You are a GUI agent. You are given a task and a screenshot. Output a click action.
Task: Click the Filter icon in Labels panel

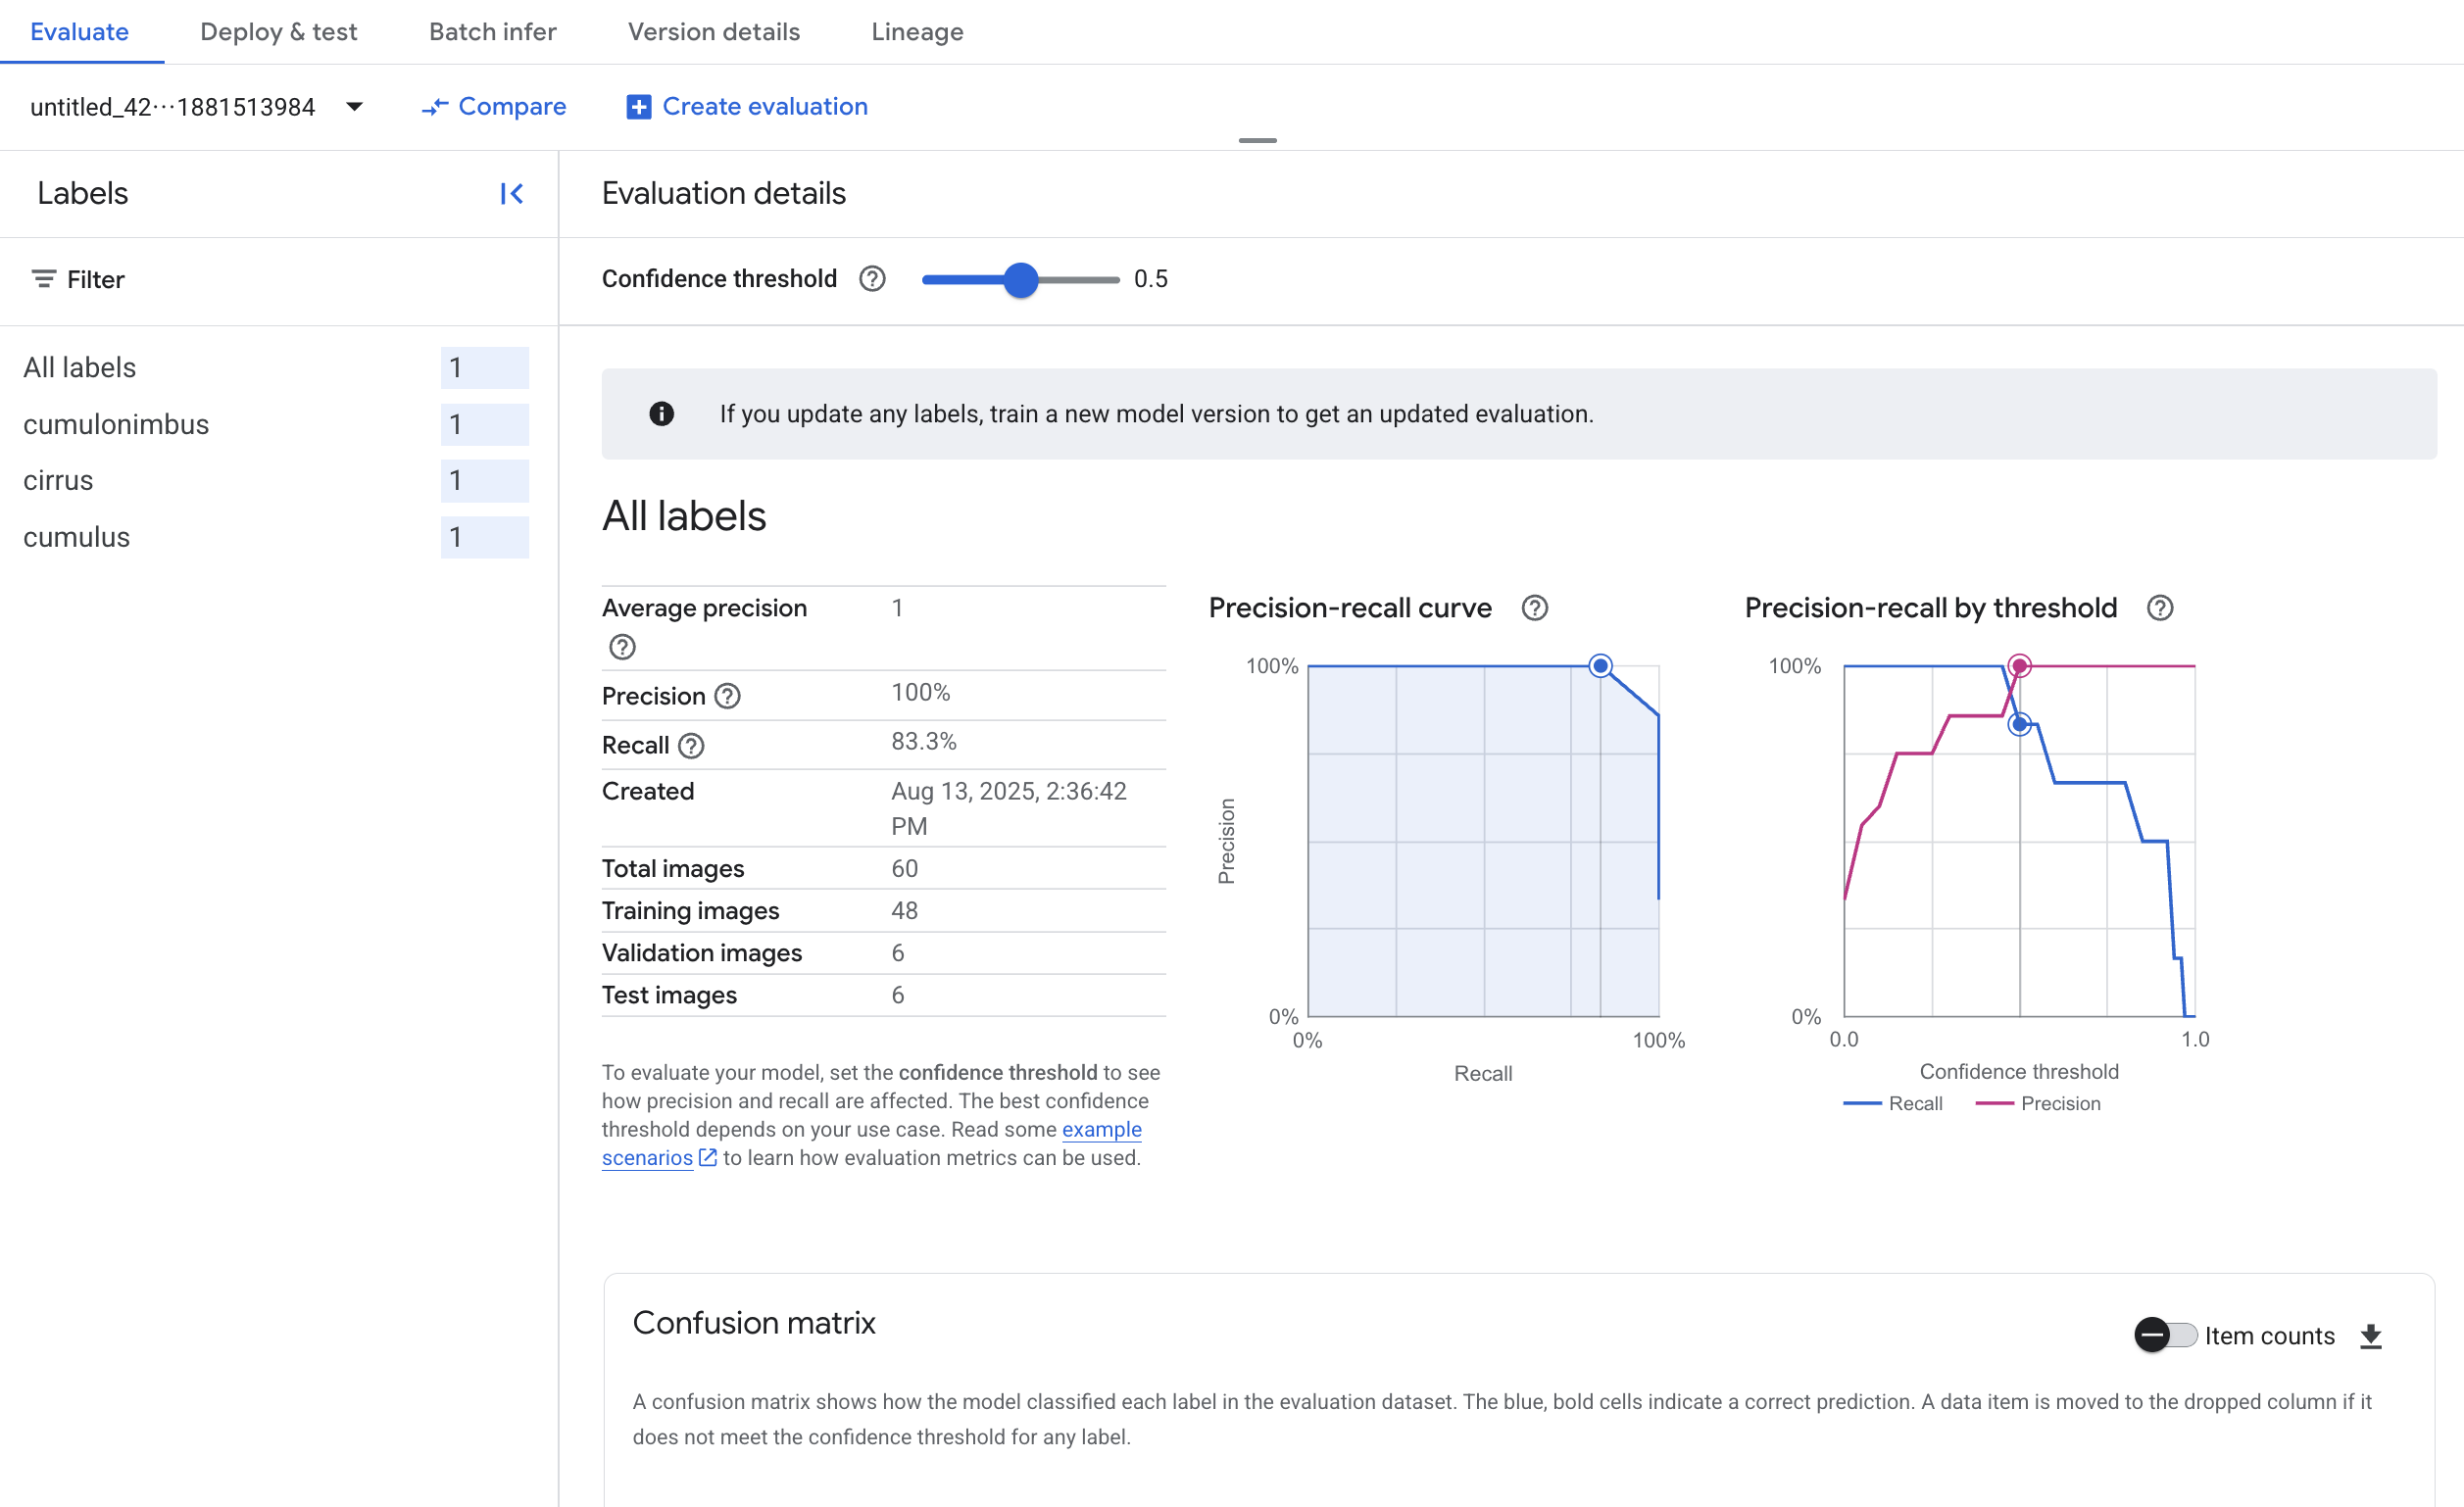[x=43, y=279]
